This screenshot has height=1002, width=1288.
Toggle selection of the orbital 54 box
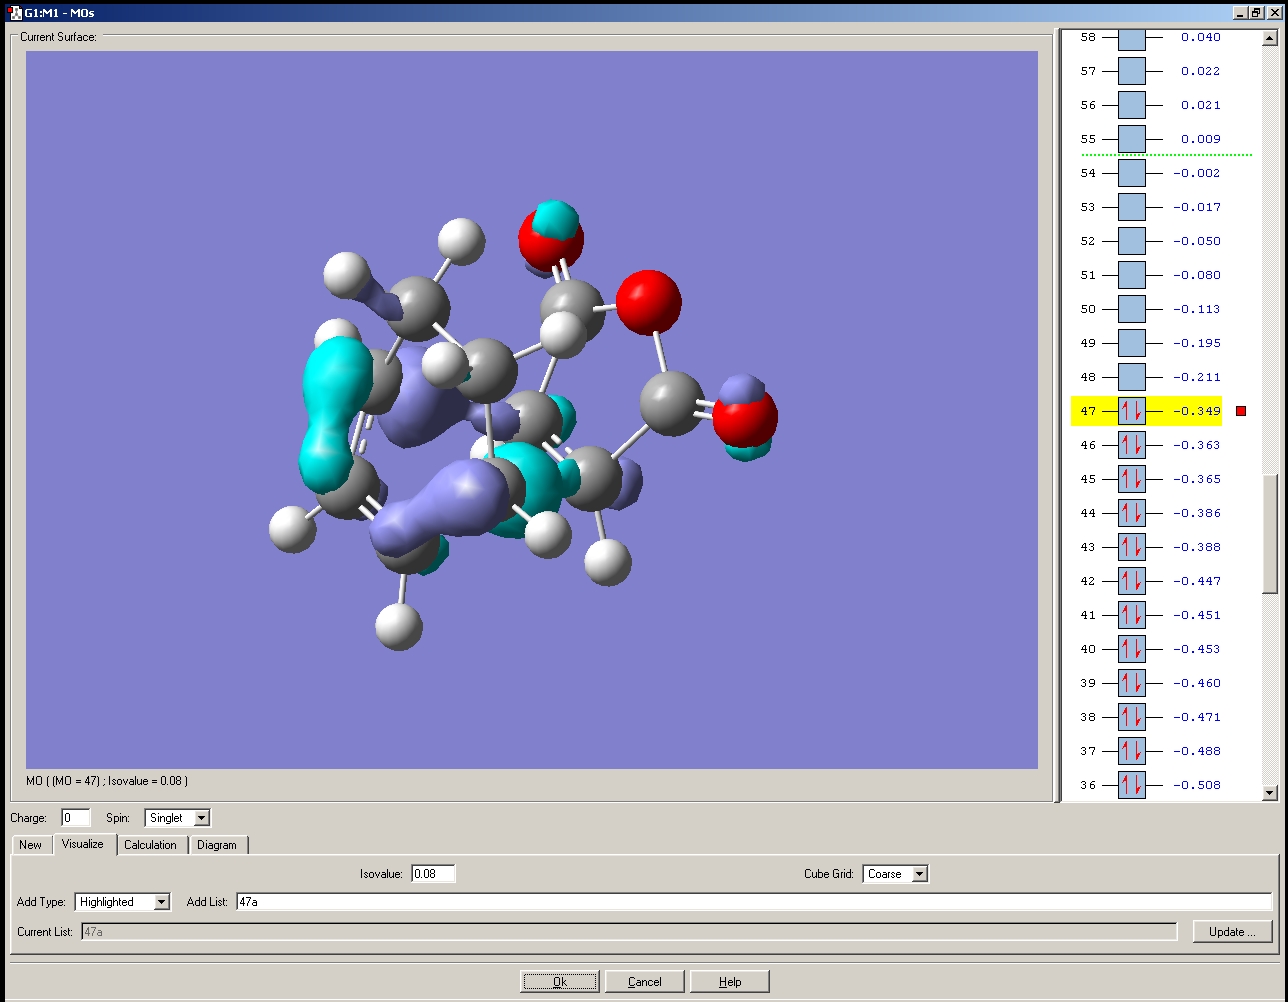1131,173
